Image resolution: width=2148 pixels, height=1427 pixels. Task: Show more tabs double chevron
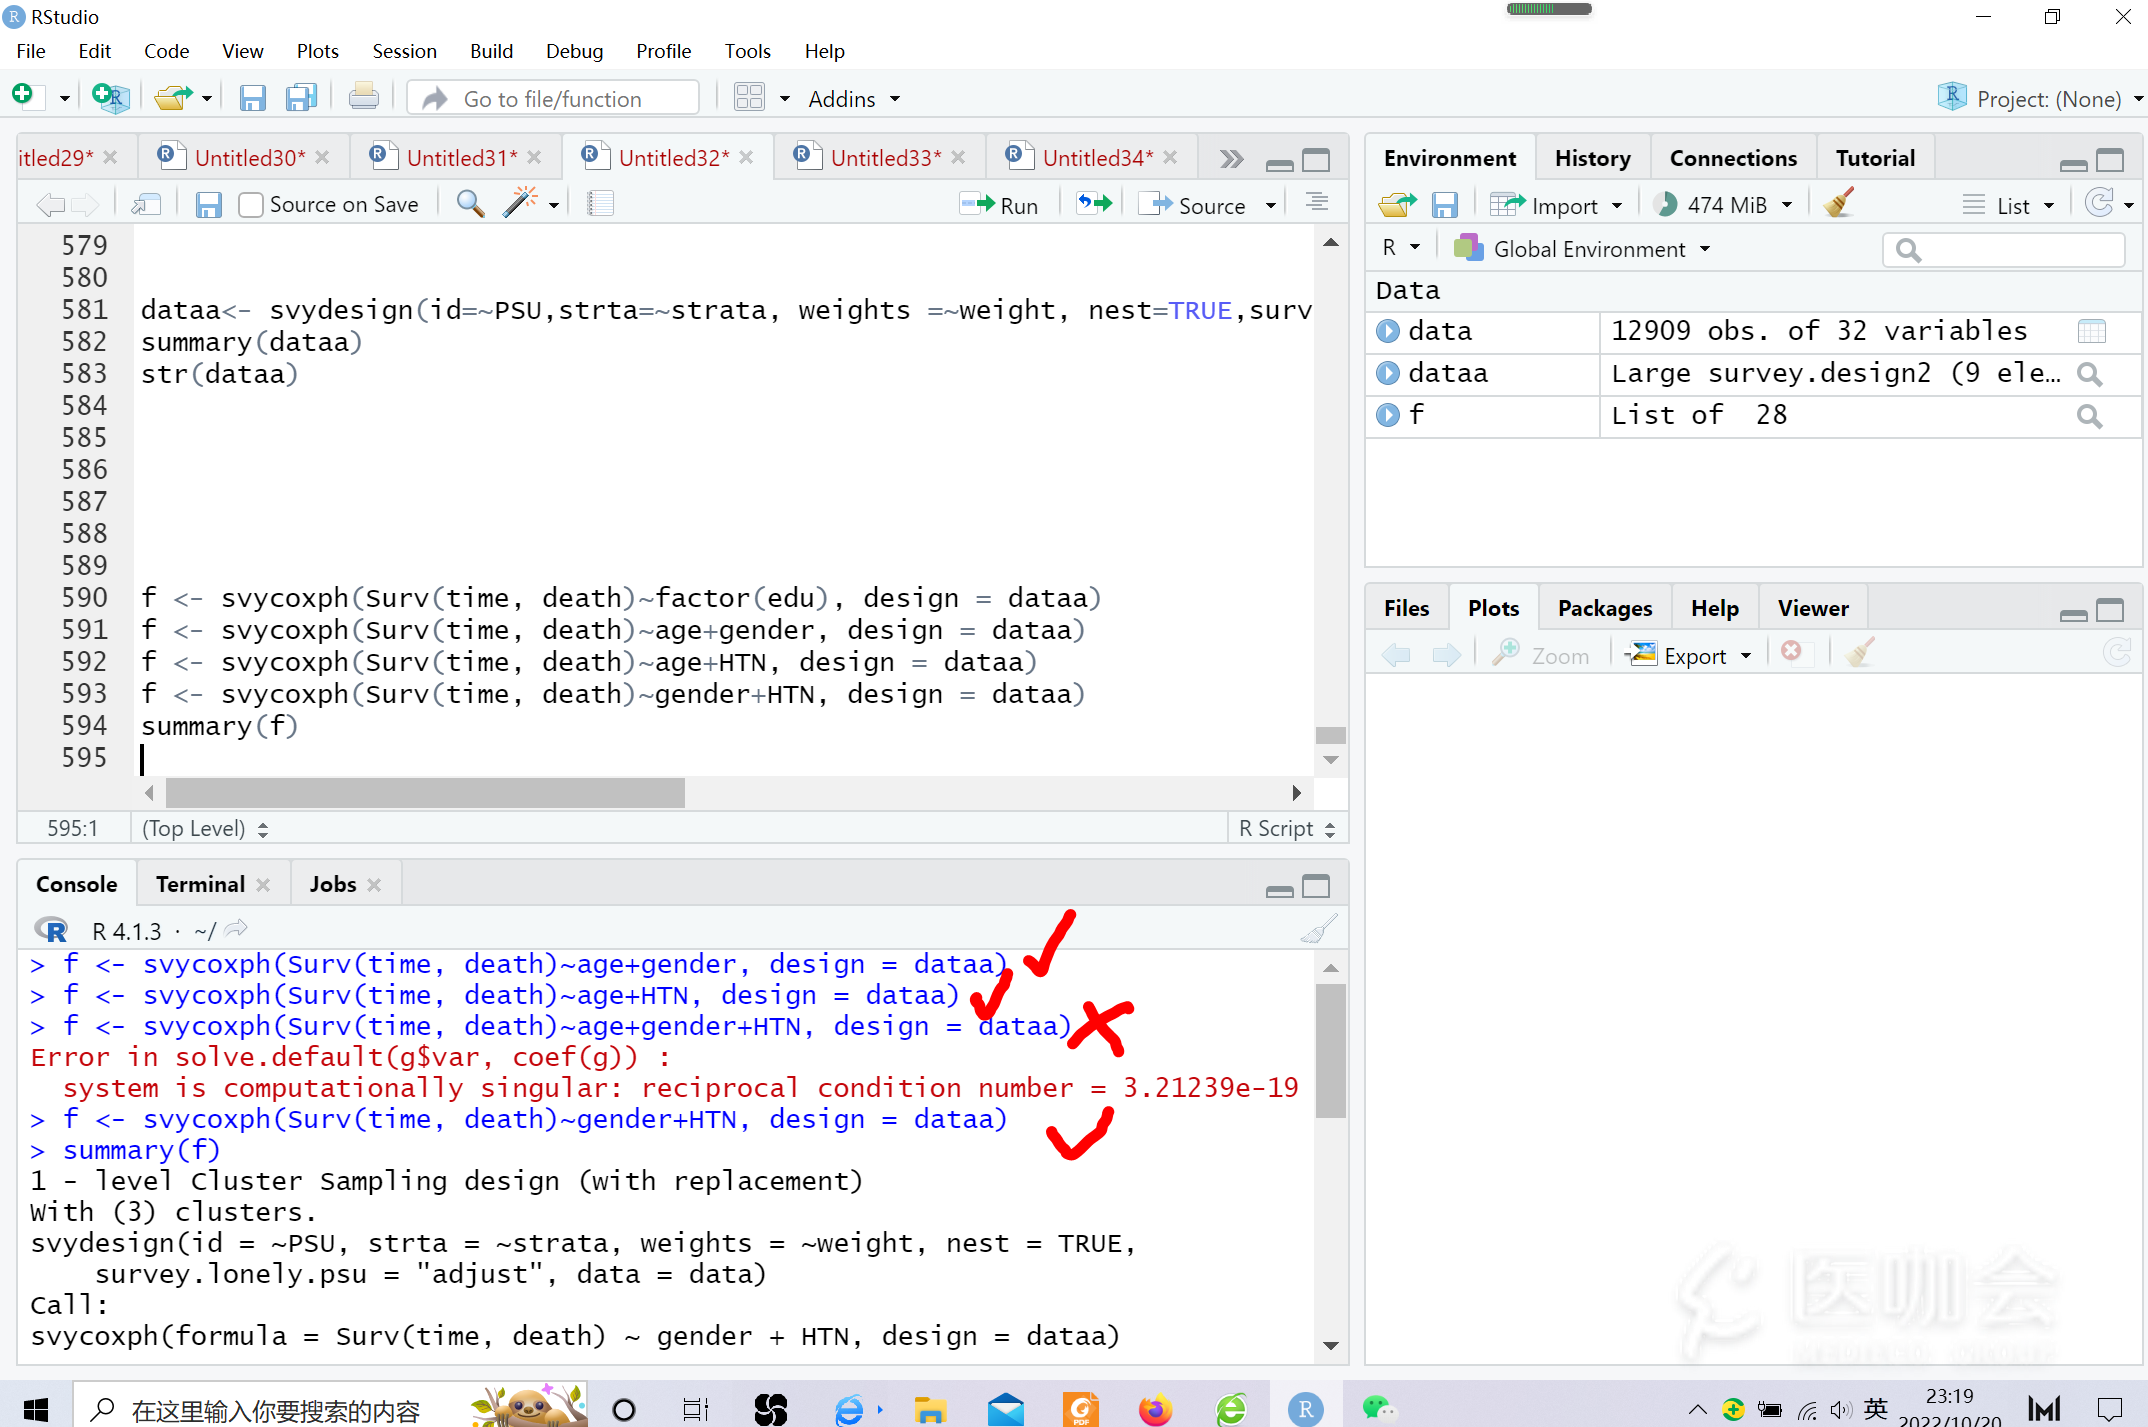click(x=1231, y=159)
